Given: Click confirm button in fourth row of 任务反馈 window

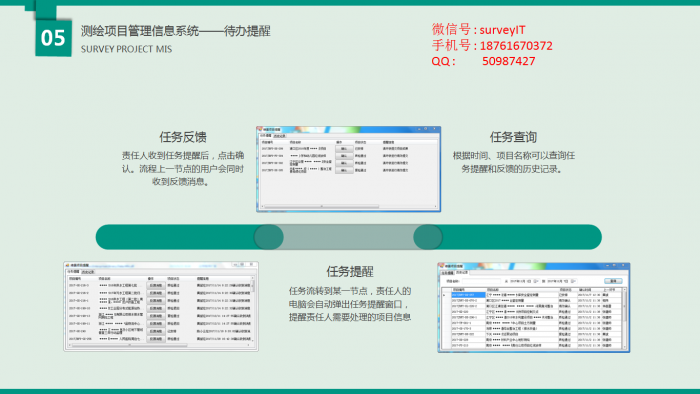Looking at the screenshot, I should coord(344,170).
